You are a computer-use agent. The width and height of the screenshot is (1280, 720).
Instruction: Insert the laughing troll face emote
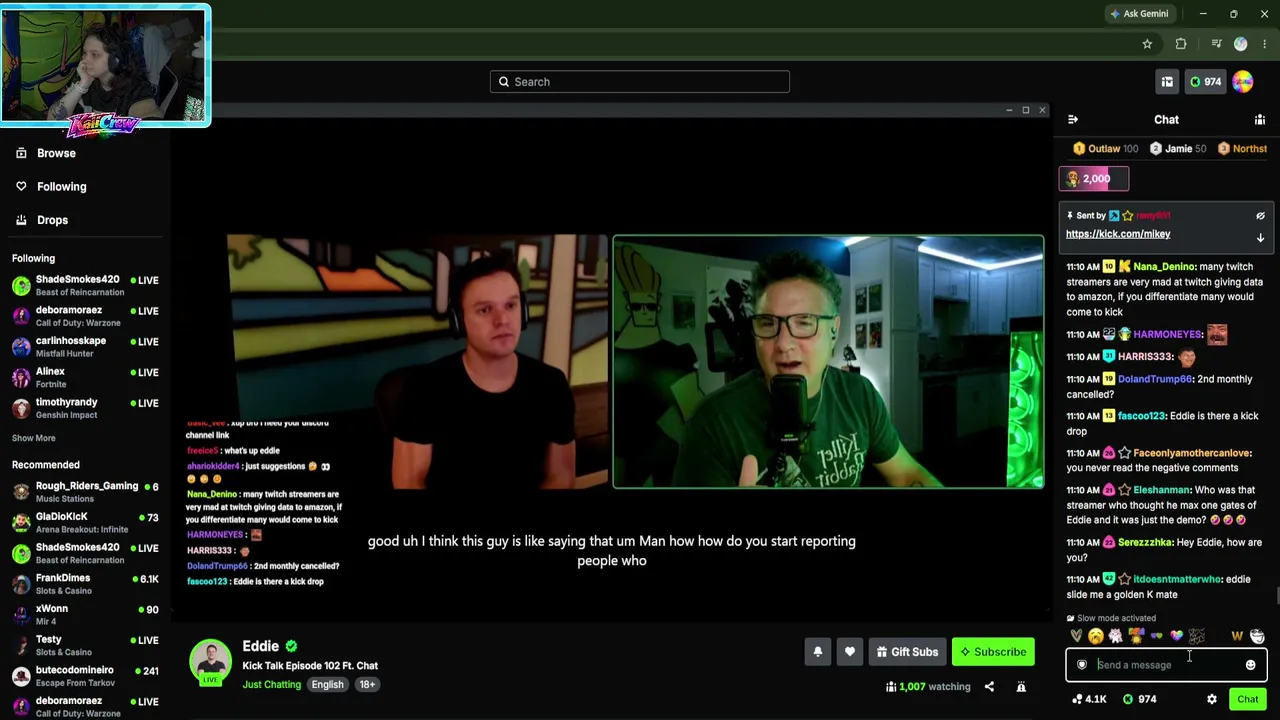click(1257, 636)
